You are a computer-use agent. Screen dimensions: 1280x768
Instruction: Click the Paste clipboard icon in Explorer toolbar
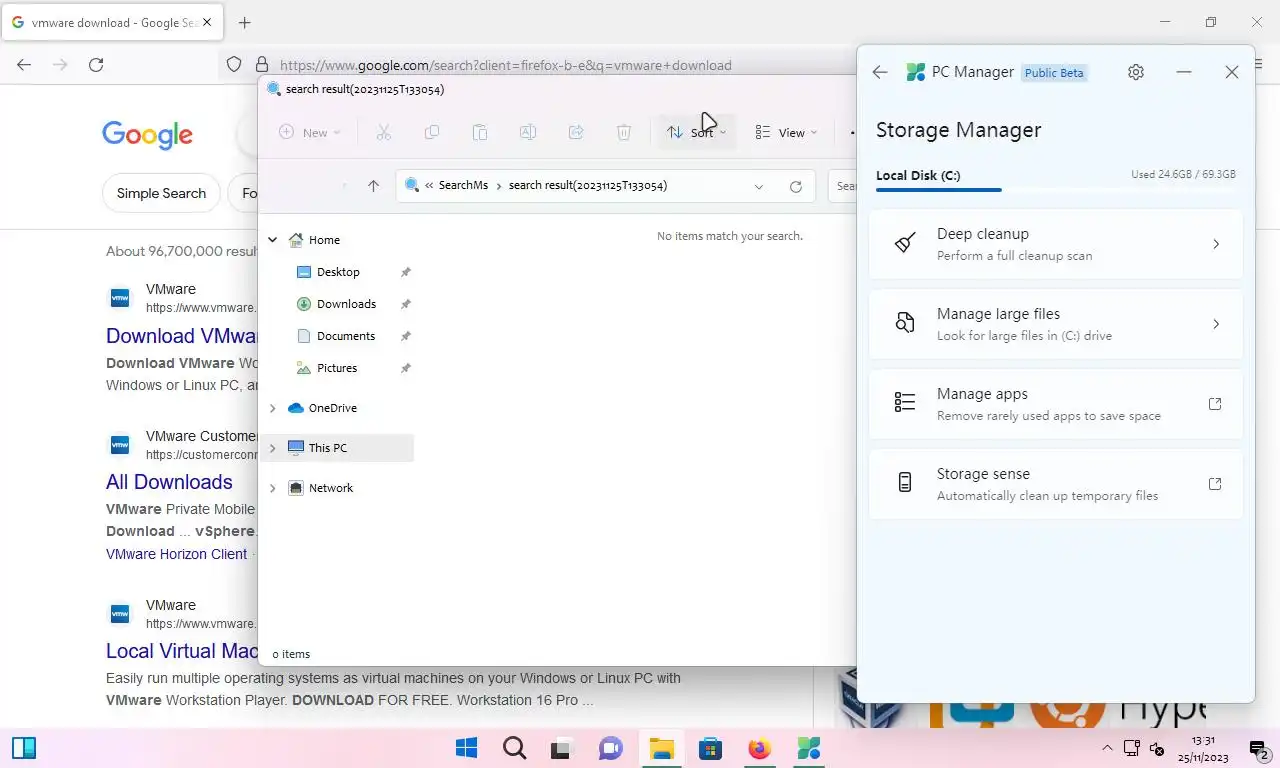click(x=480, y=132)
